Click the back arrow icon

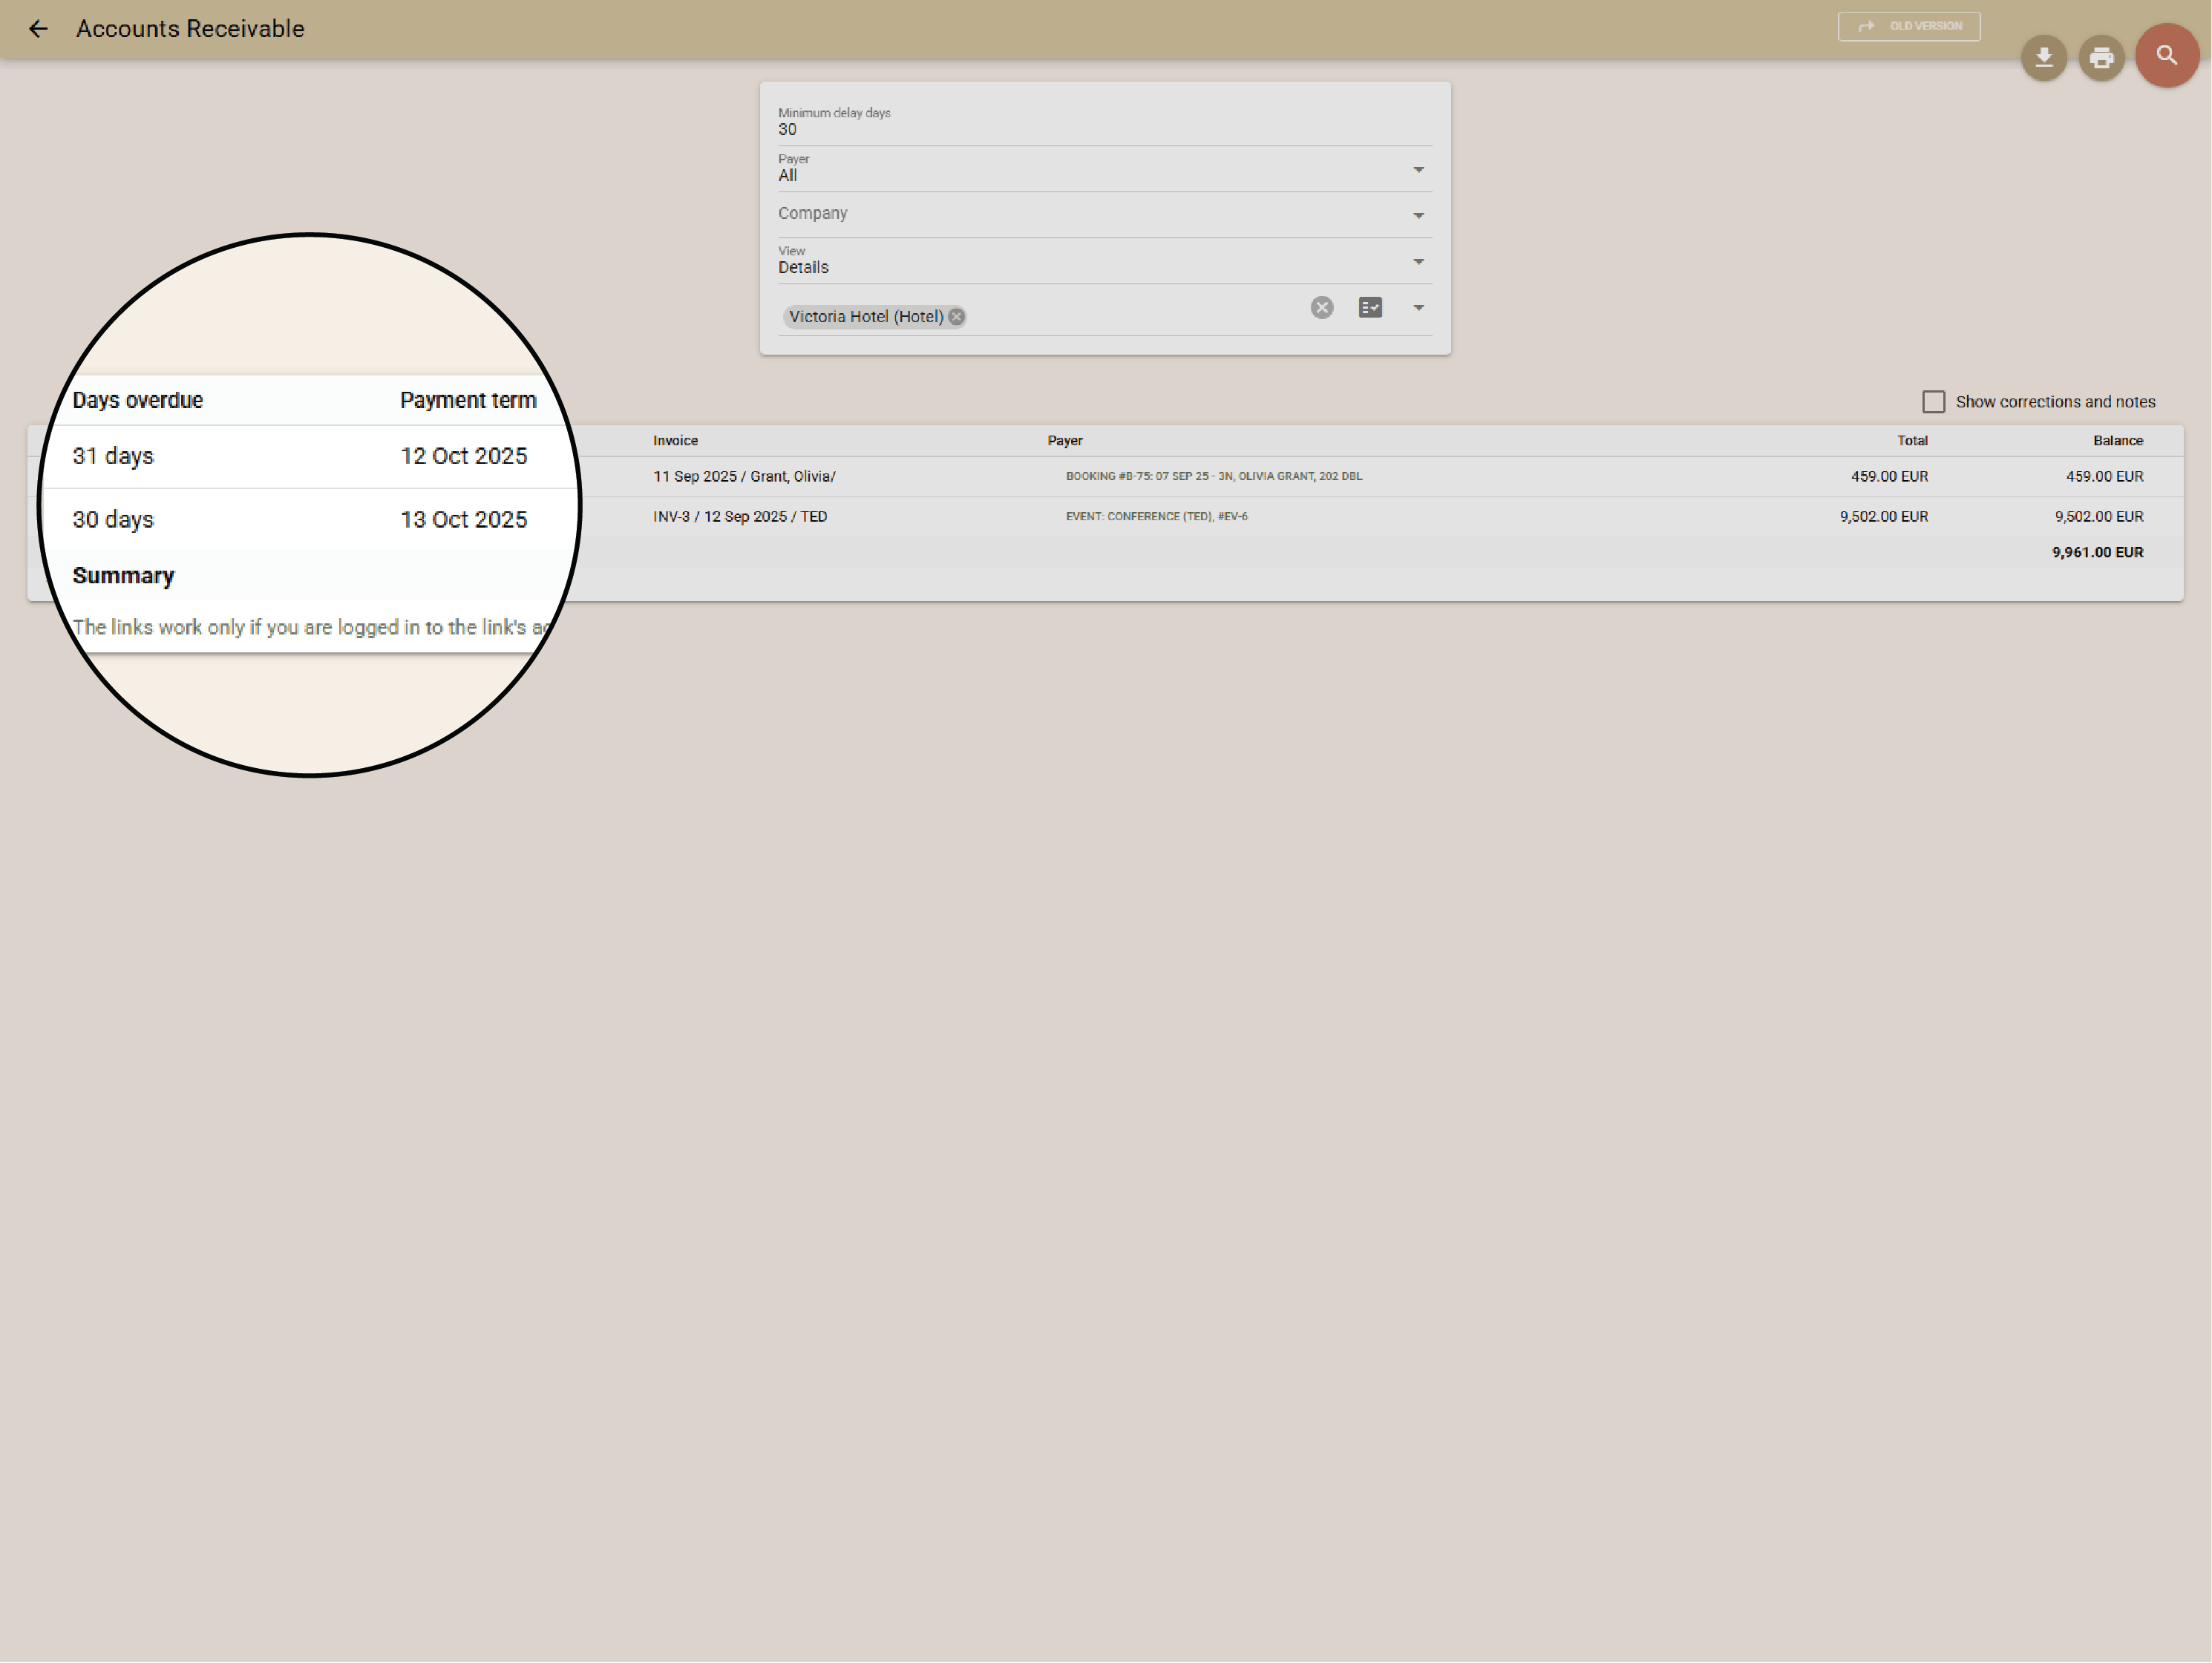click(38, 29)
